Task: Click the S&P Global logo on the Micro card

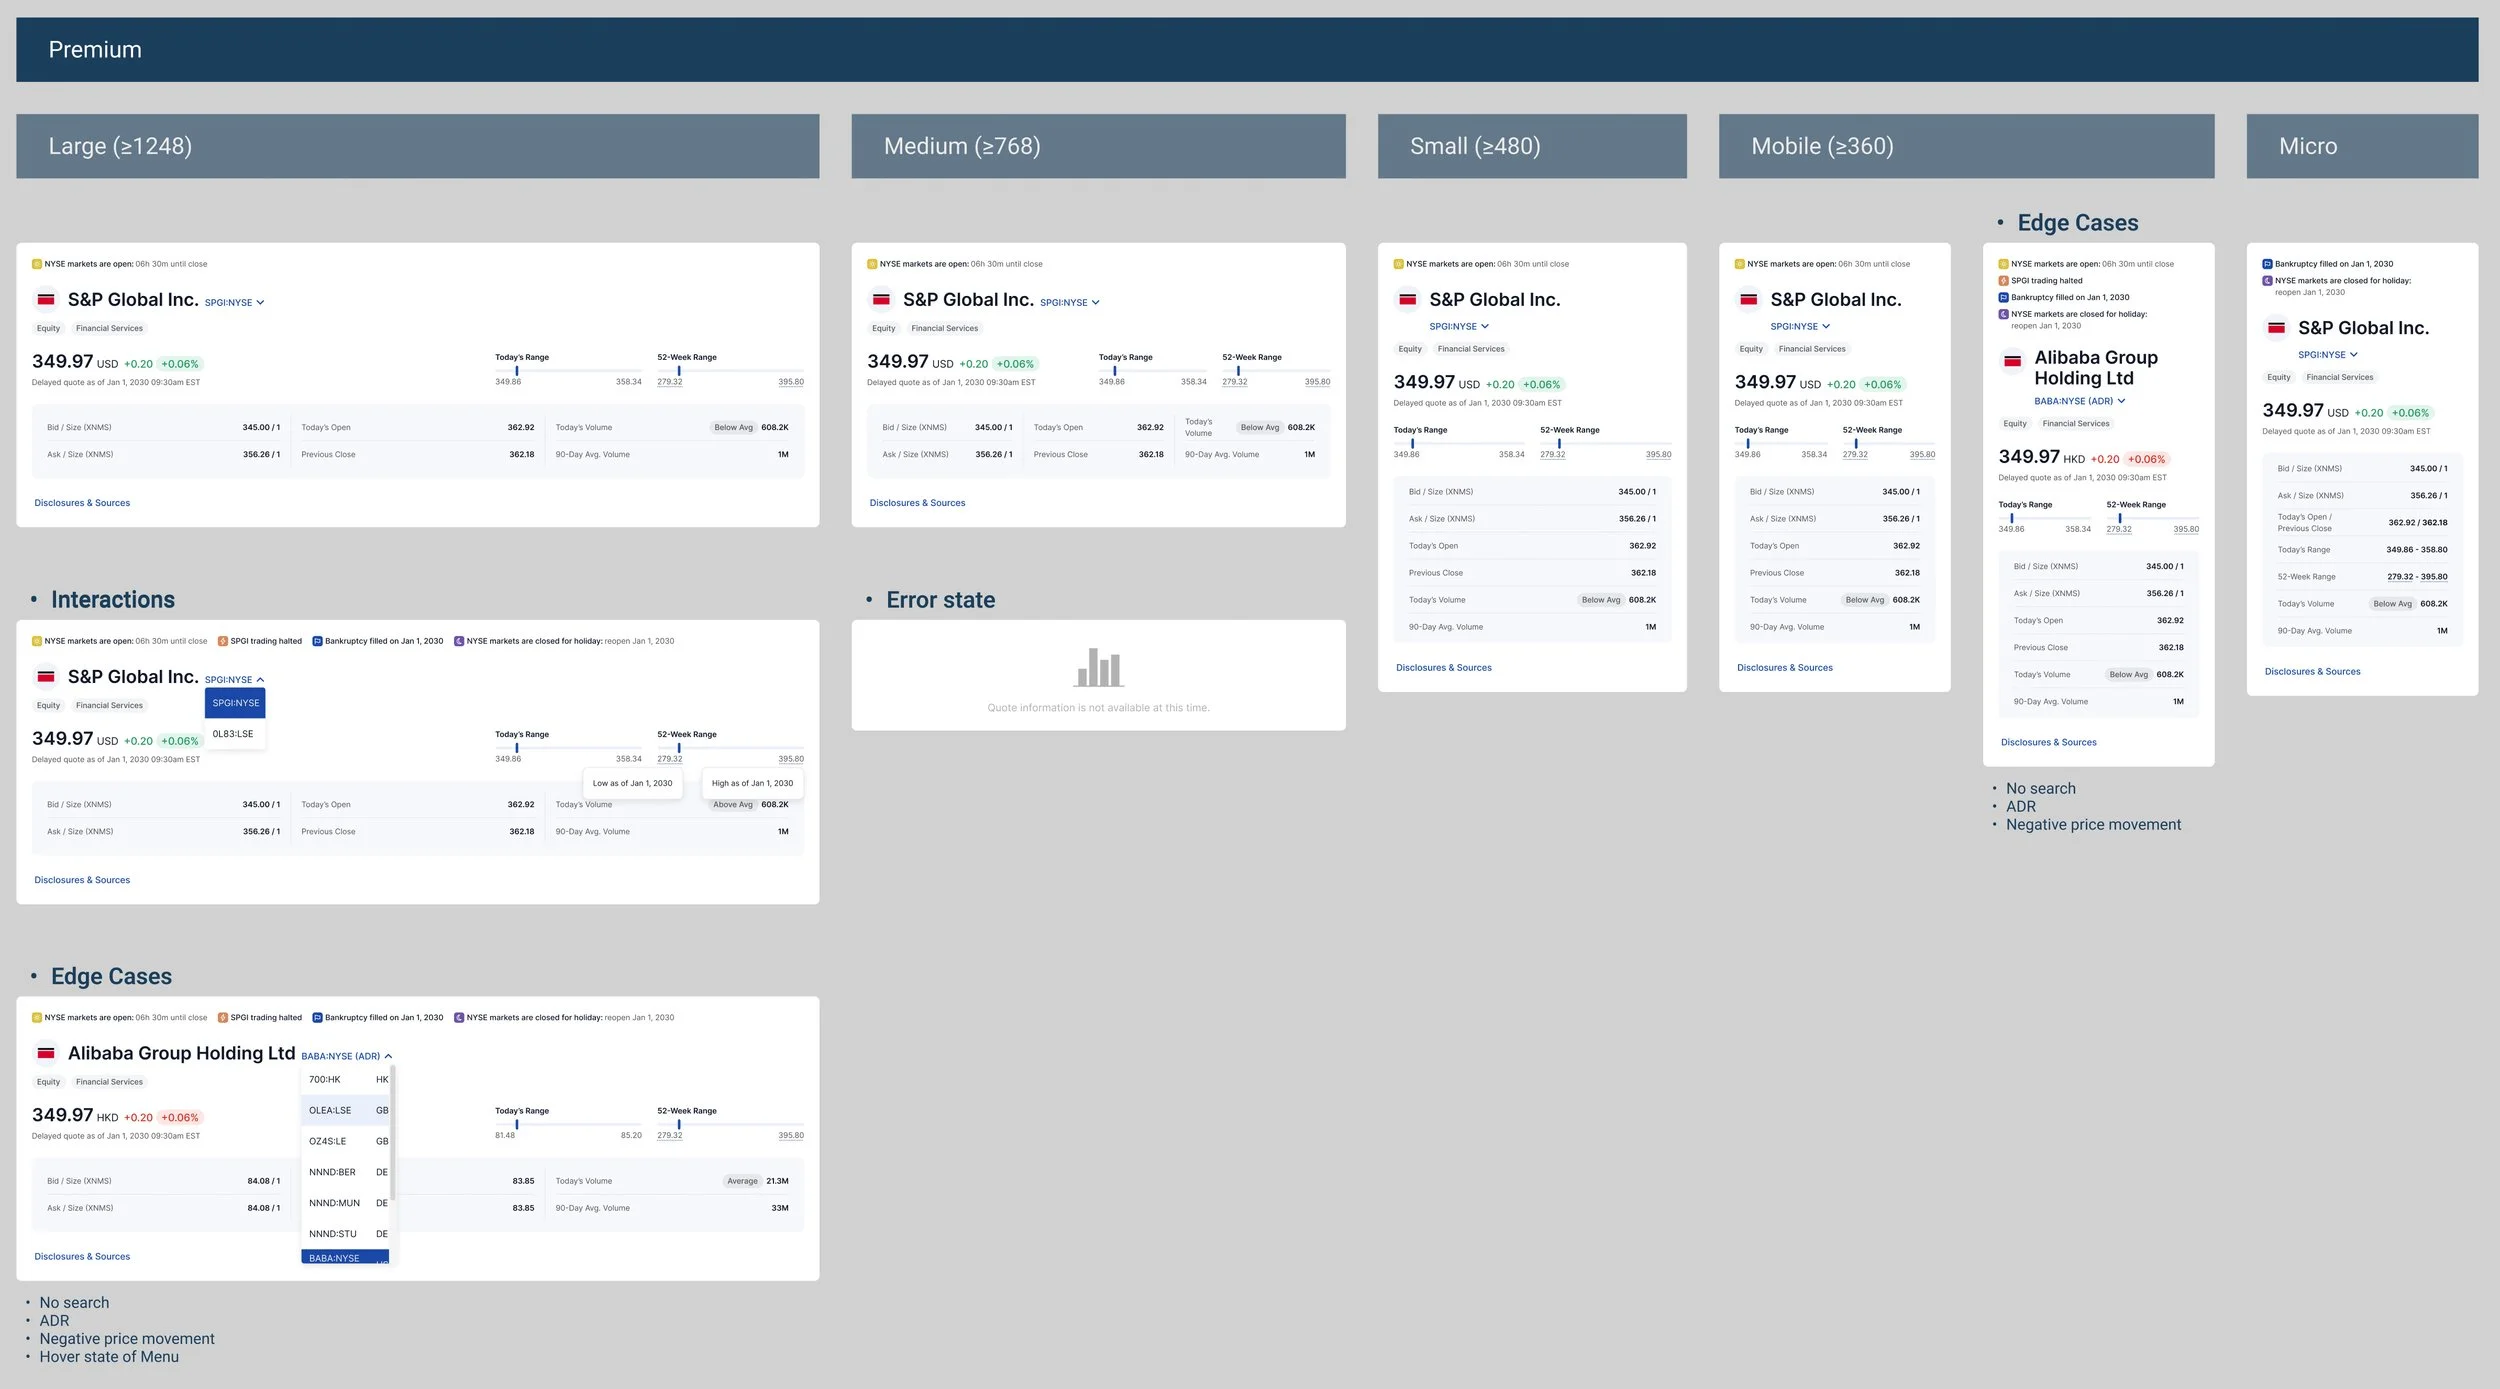Action: [x=2278, y=327]
